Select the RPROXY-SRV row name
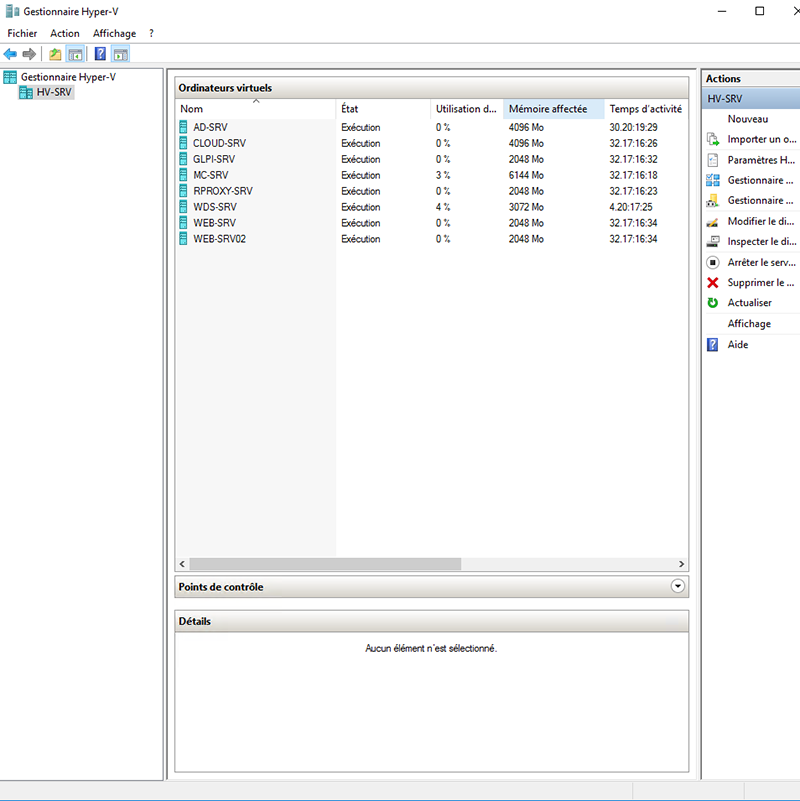 pyautogui.click(x=223, y=191)
